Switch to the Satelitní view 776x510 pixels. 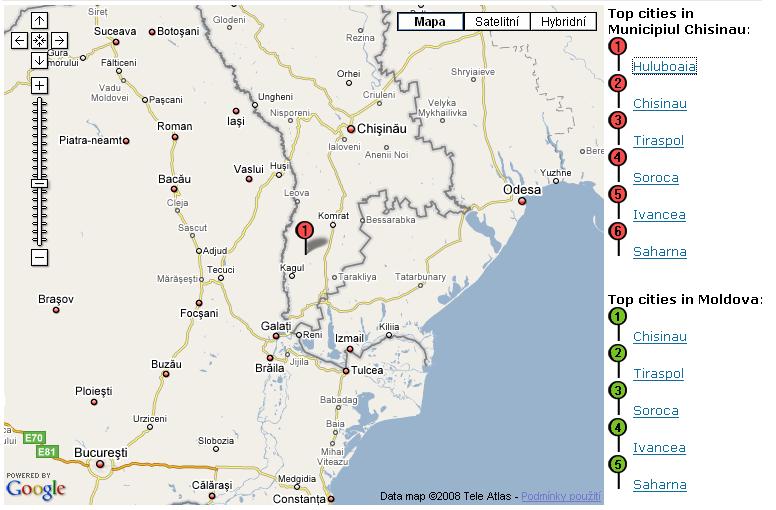pos(496,22)
